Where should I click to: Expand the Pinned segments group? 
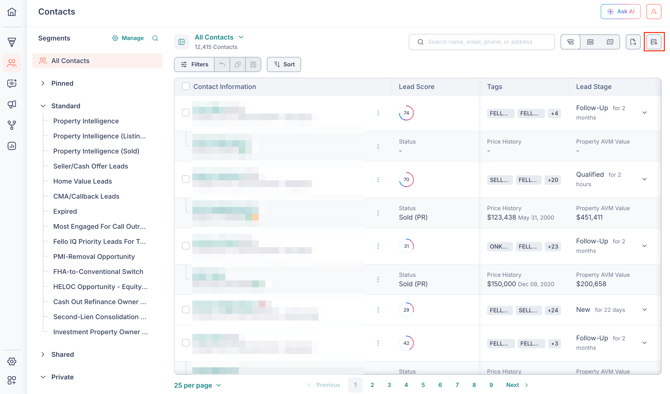[43, 83]
